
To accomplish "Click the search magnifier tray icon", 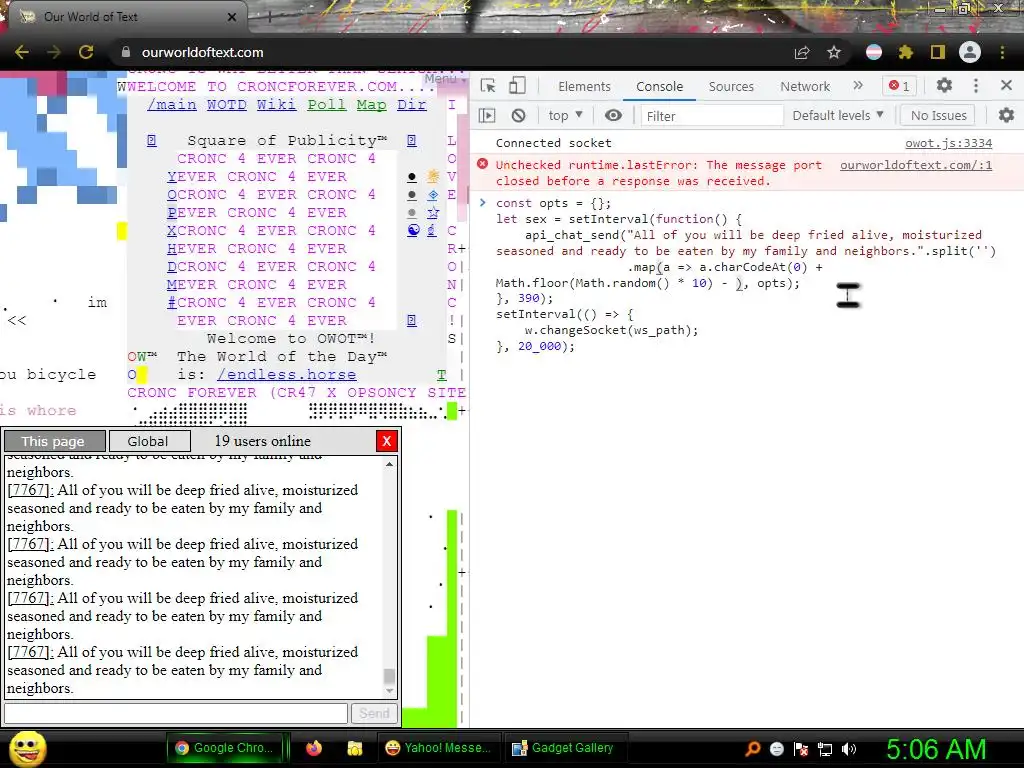I will (753, 748).
